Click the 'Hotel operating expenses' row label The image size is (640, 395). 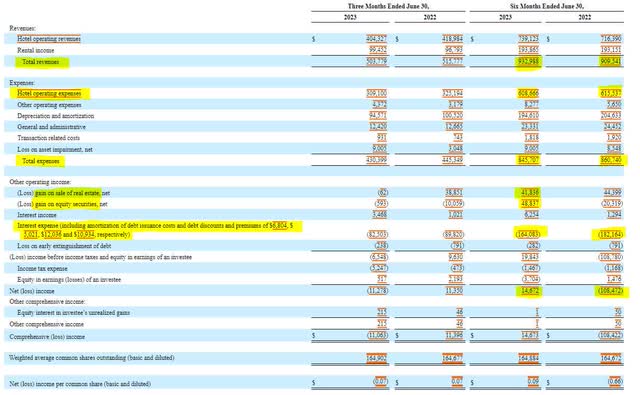49,93
